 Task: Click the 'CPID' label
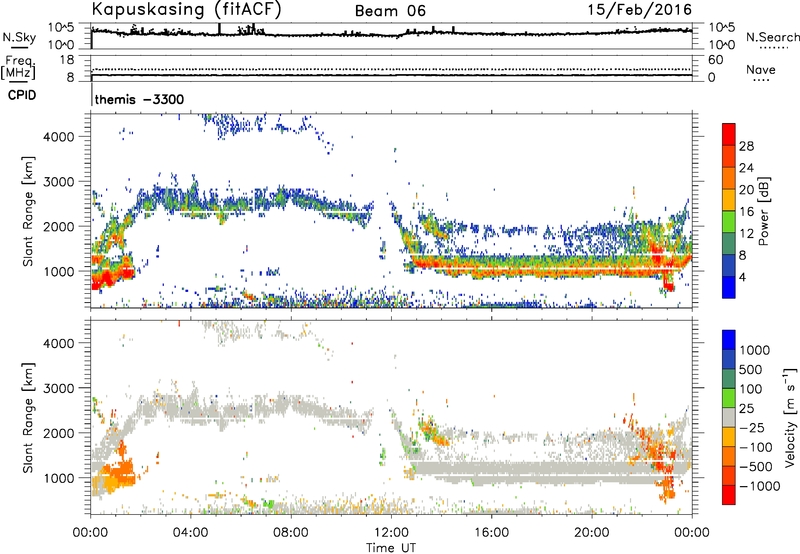pyautogui.click(x=22, y=95)
